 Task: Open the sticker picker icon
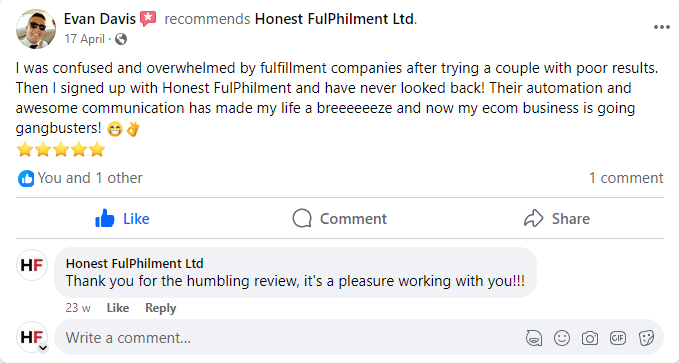tap(646, 338)
